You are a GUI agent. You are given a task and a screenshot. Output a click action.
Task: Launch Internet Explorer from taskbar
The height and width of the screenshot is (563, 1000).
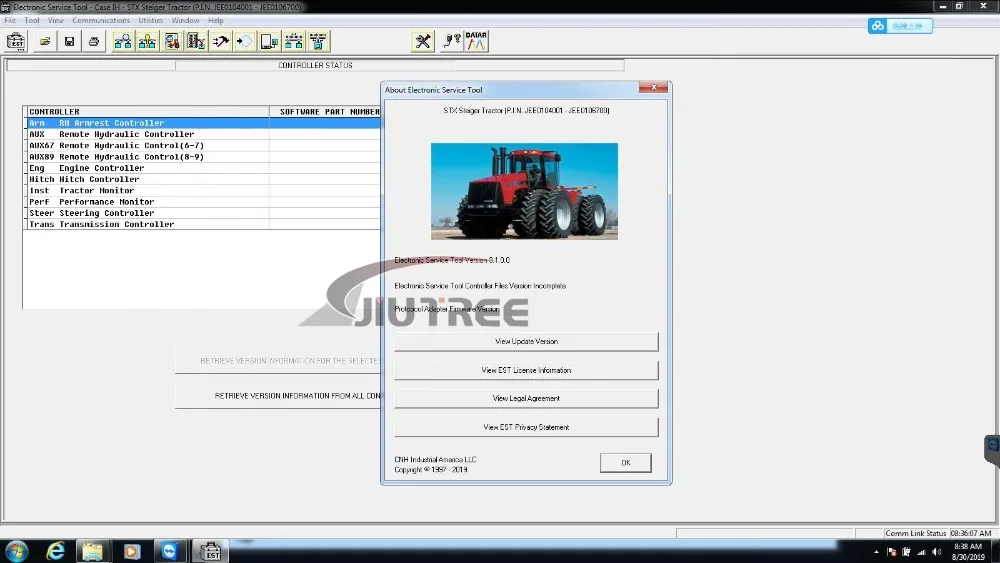click(x=55, y=551)
